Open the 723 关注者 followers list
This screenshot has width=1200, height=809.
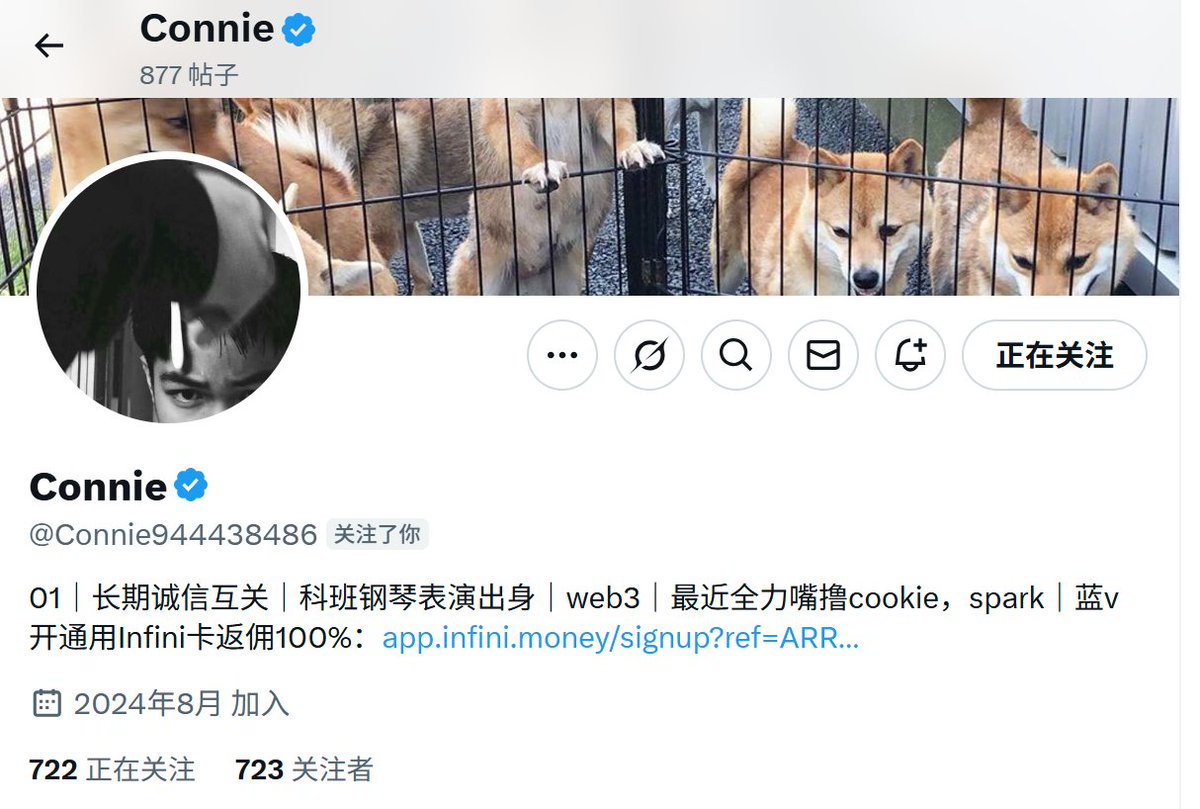304,769
